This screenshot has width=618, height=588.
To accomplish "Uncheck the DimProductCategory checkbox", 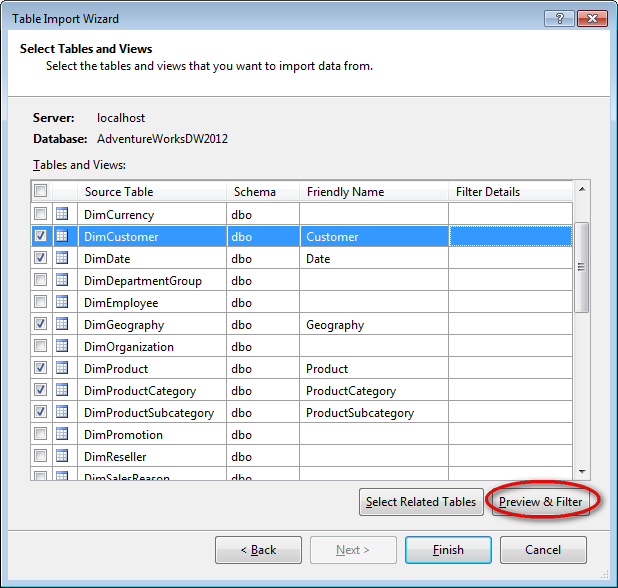I will coord(41,390).
